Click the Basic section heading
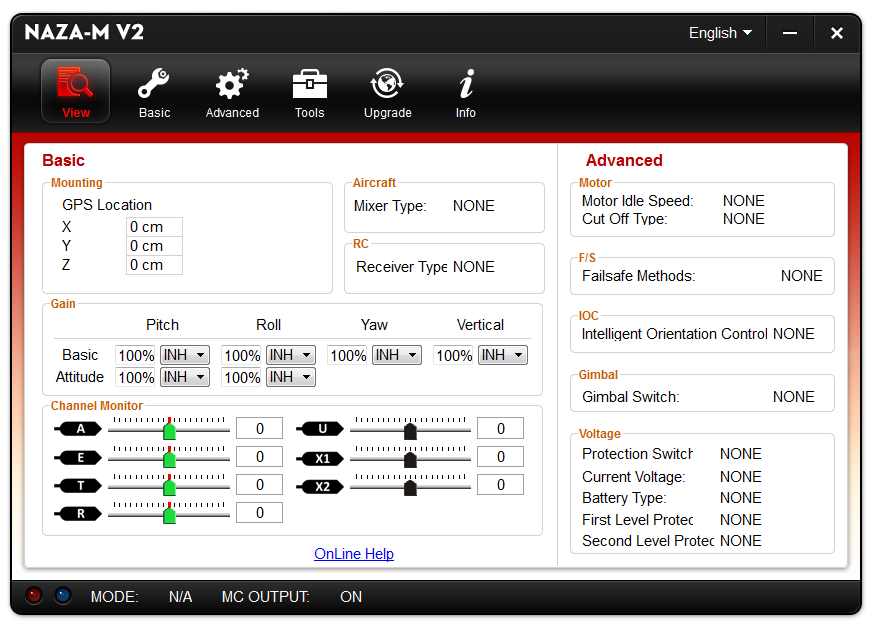 64,160
